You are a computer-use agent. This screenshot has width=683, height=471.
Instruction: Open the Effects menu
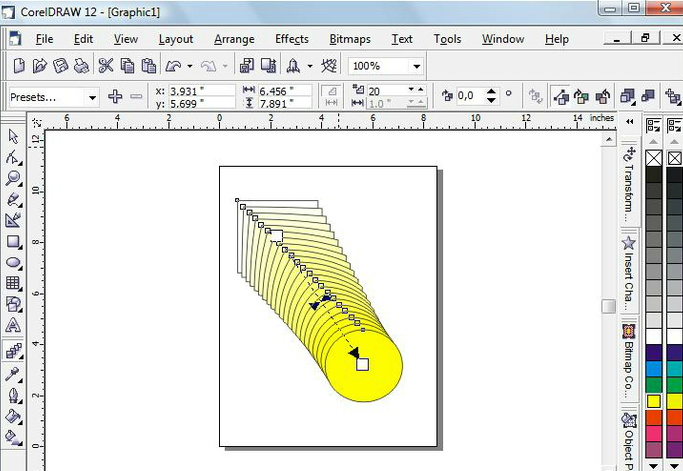coord(292,39)
